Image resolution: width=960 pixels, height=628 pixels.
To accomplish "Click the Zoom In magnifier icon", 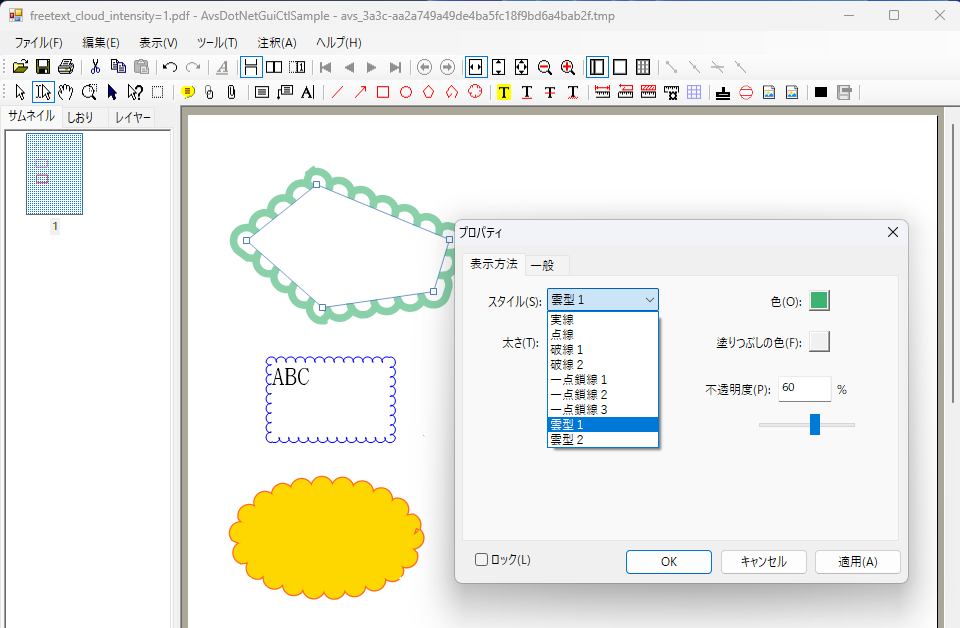I will (568, 67).
